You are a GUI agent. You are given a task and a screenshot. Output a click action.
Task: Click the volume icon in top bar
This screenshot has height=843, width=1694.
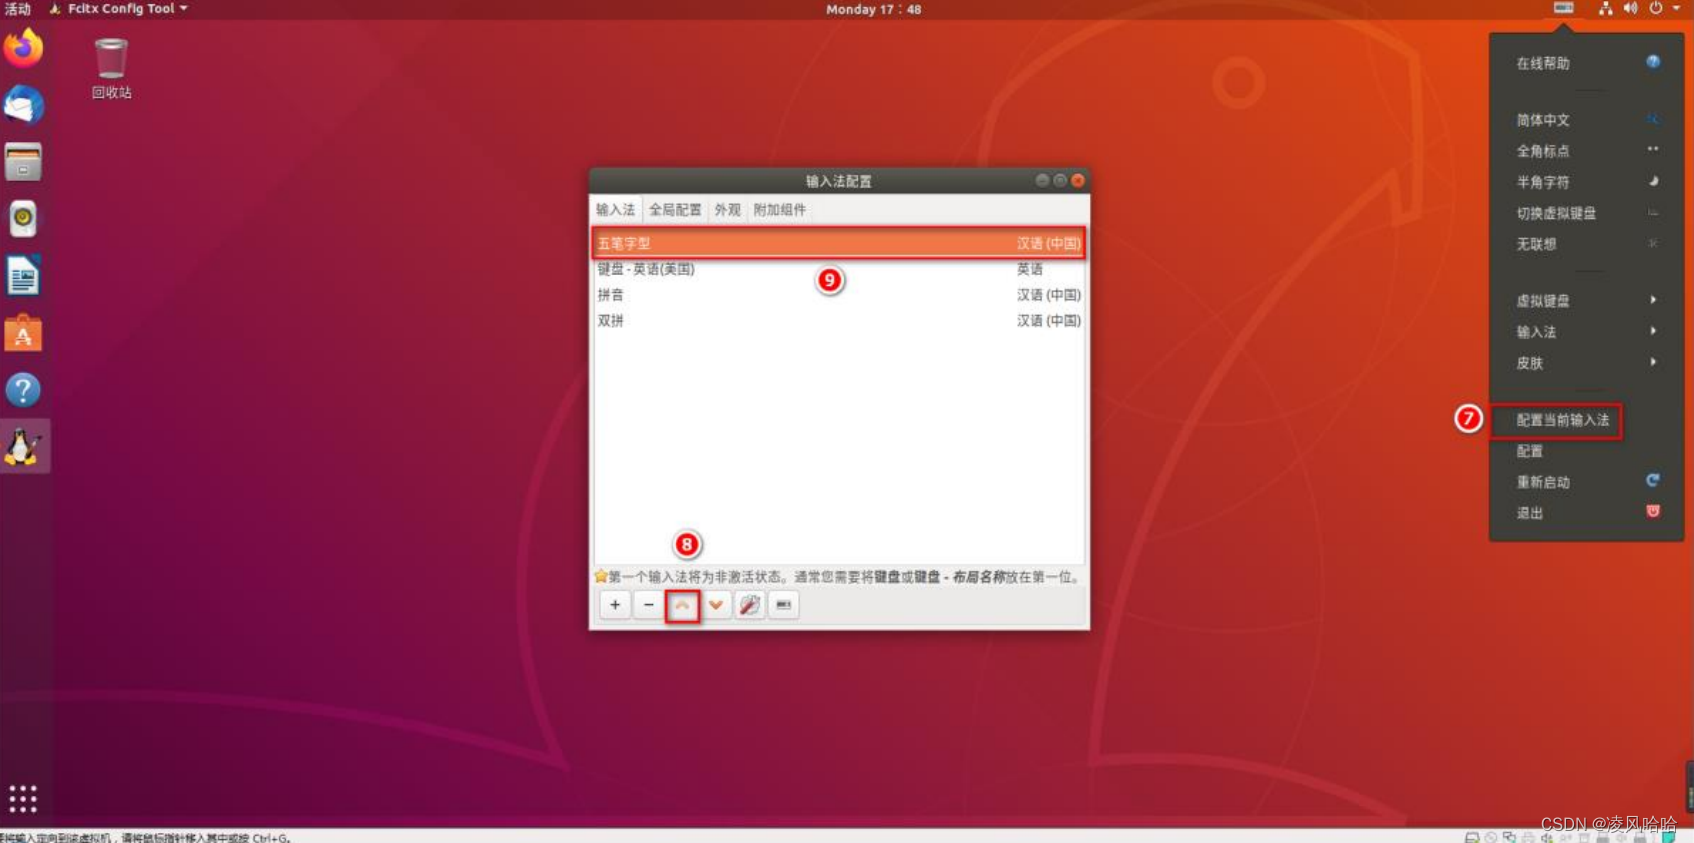point(1631,8)
